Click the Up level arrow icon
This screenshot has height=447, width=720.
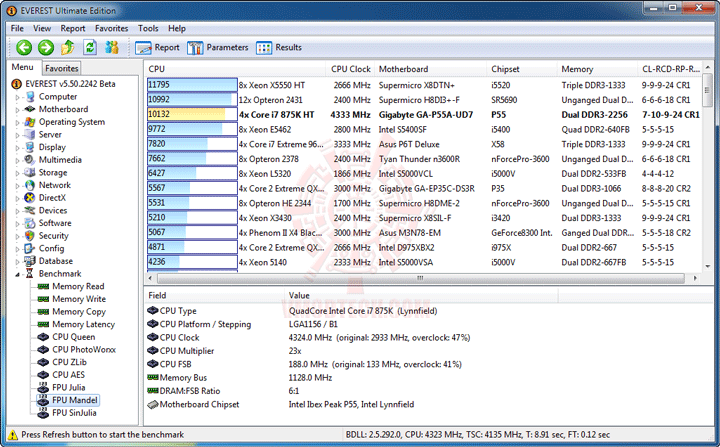(68, 47)
